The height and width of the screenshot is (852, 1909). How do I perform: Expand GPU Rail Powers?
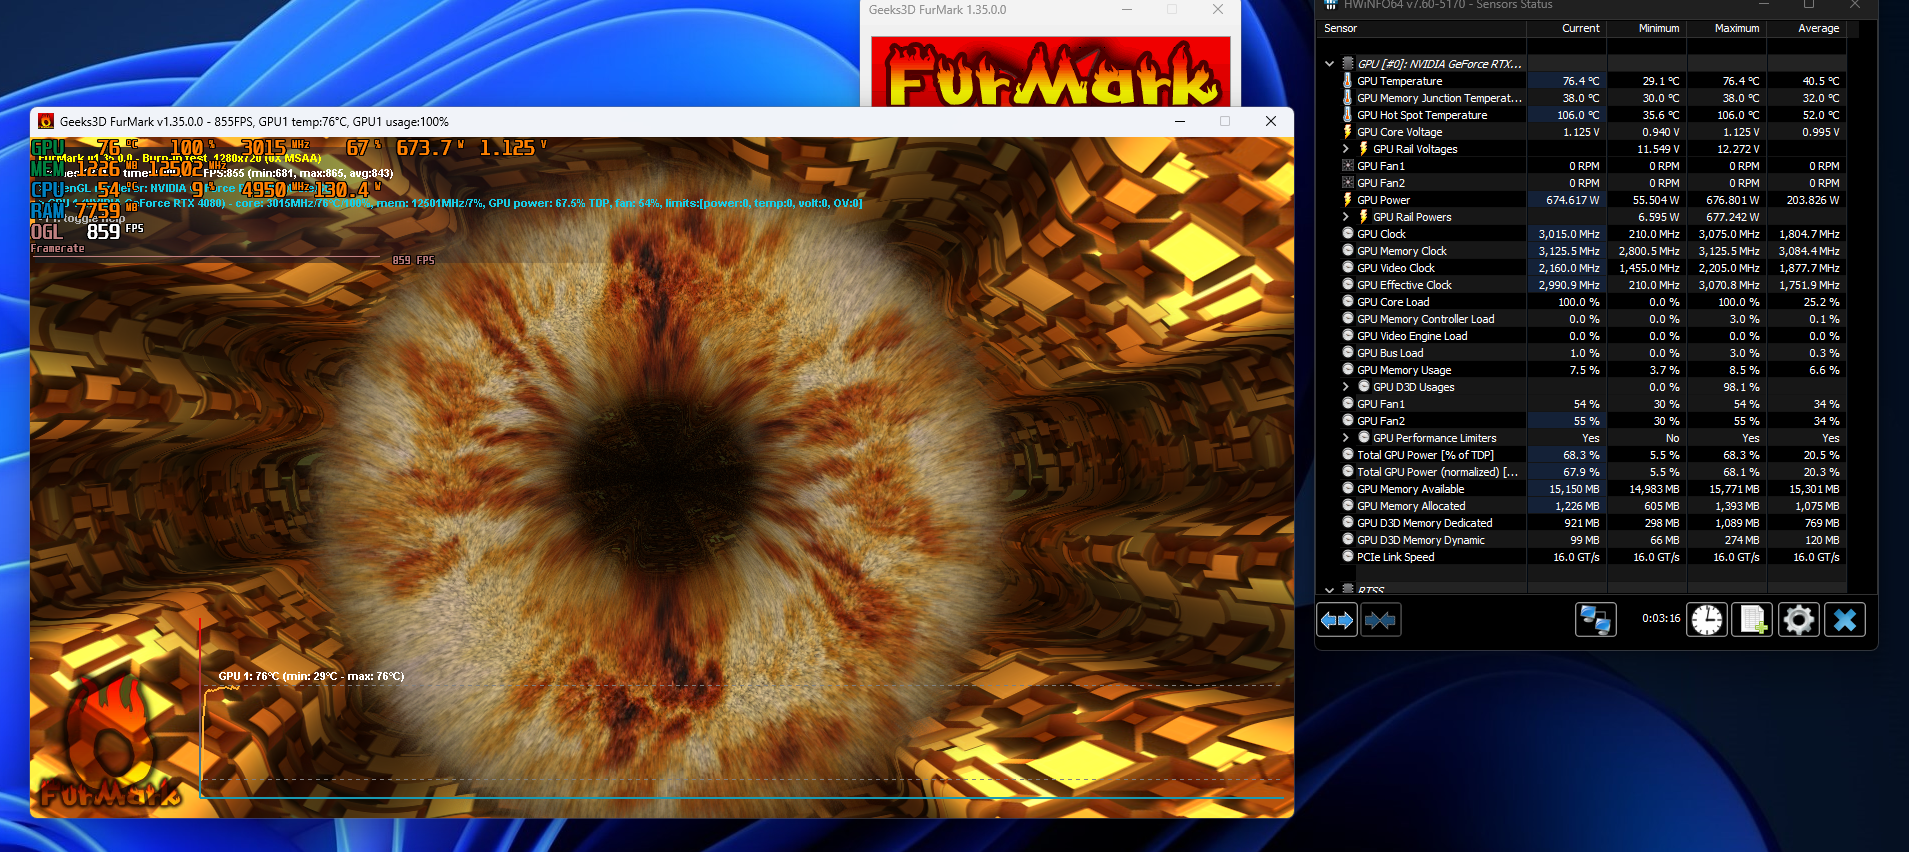(x=1345, y=217)
